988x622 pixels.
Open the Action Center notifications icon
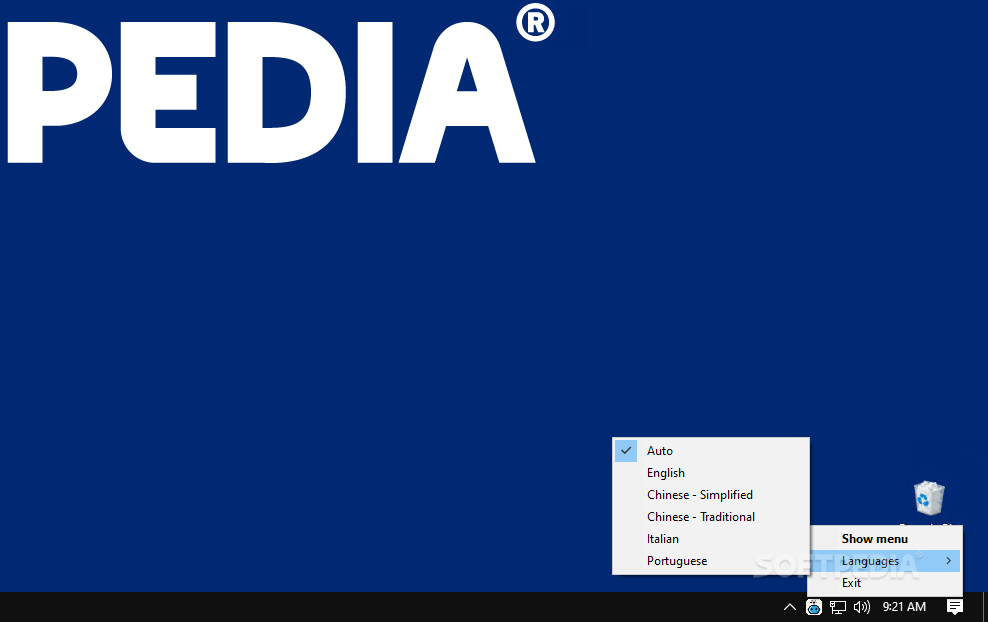(955, 607)
